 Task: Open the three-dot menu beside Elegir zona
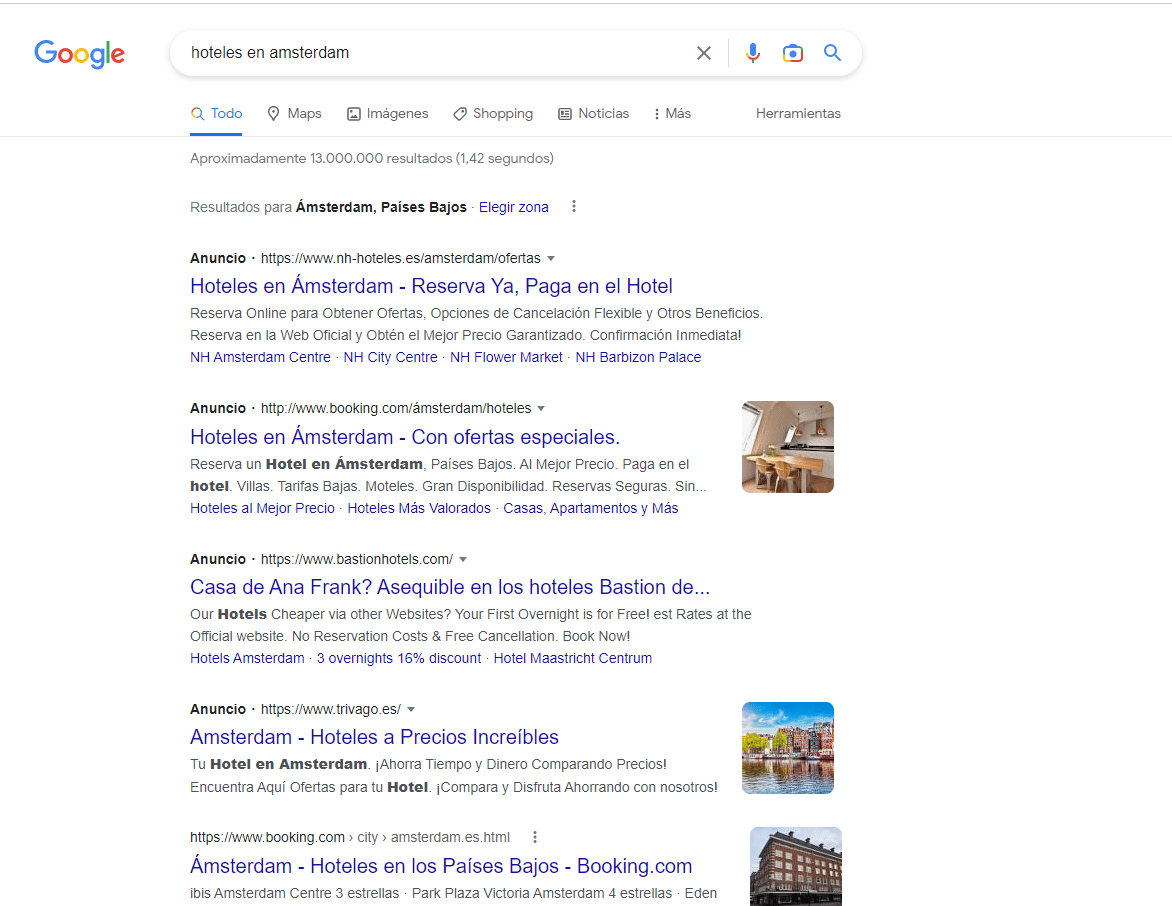pos(573,206)
